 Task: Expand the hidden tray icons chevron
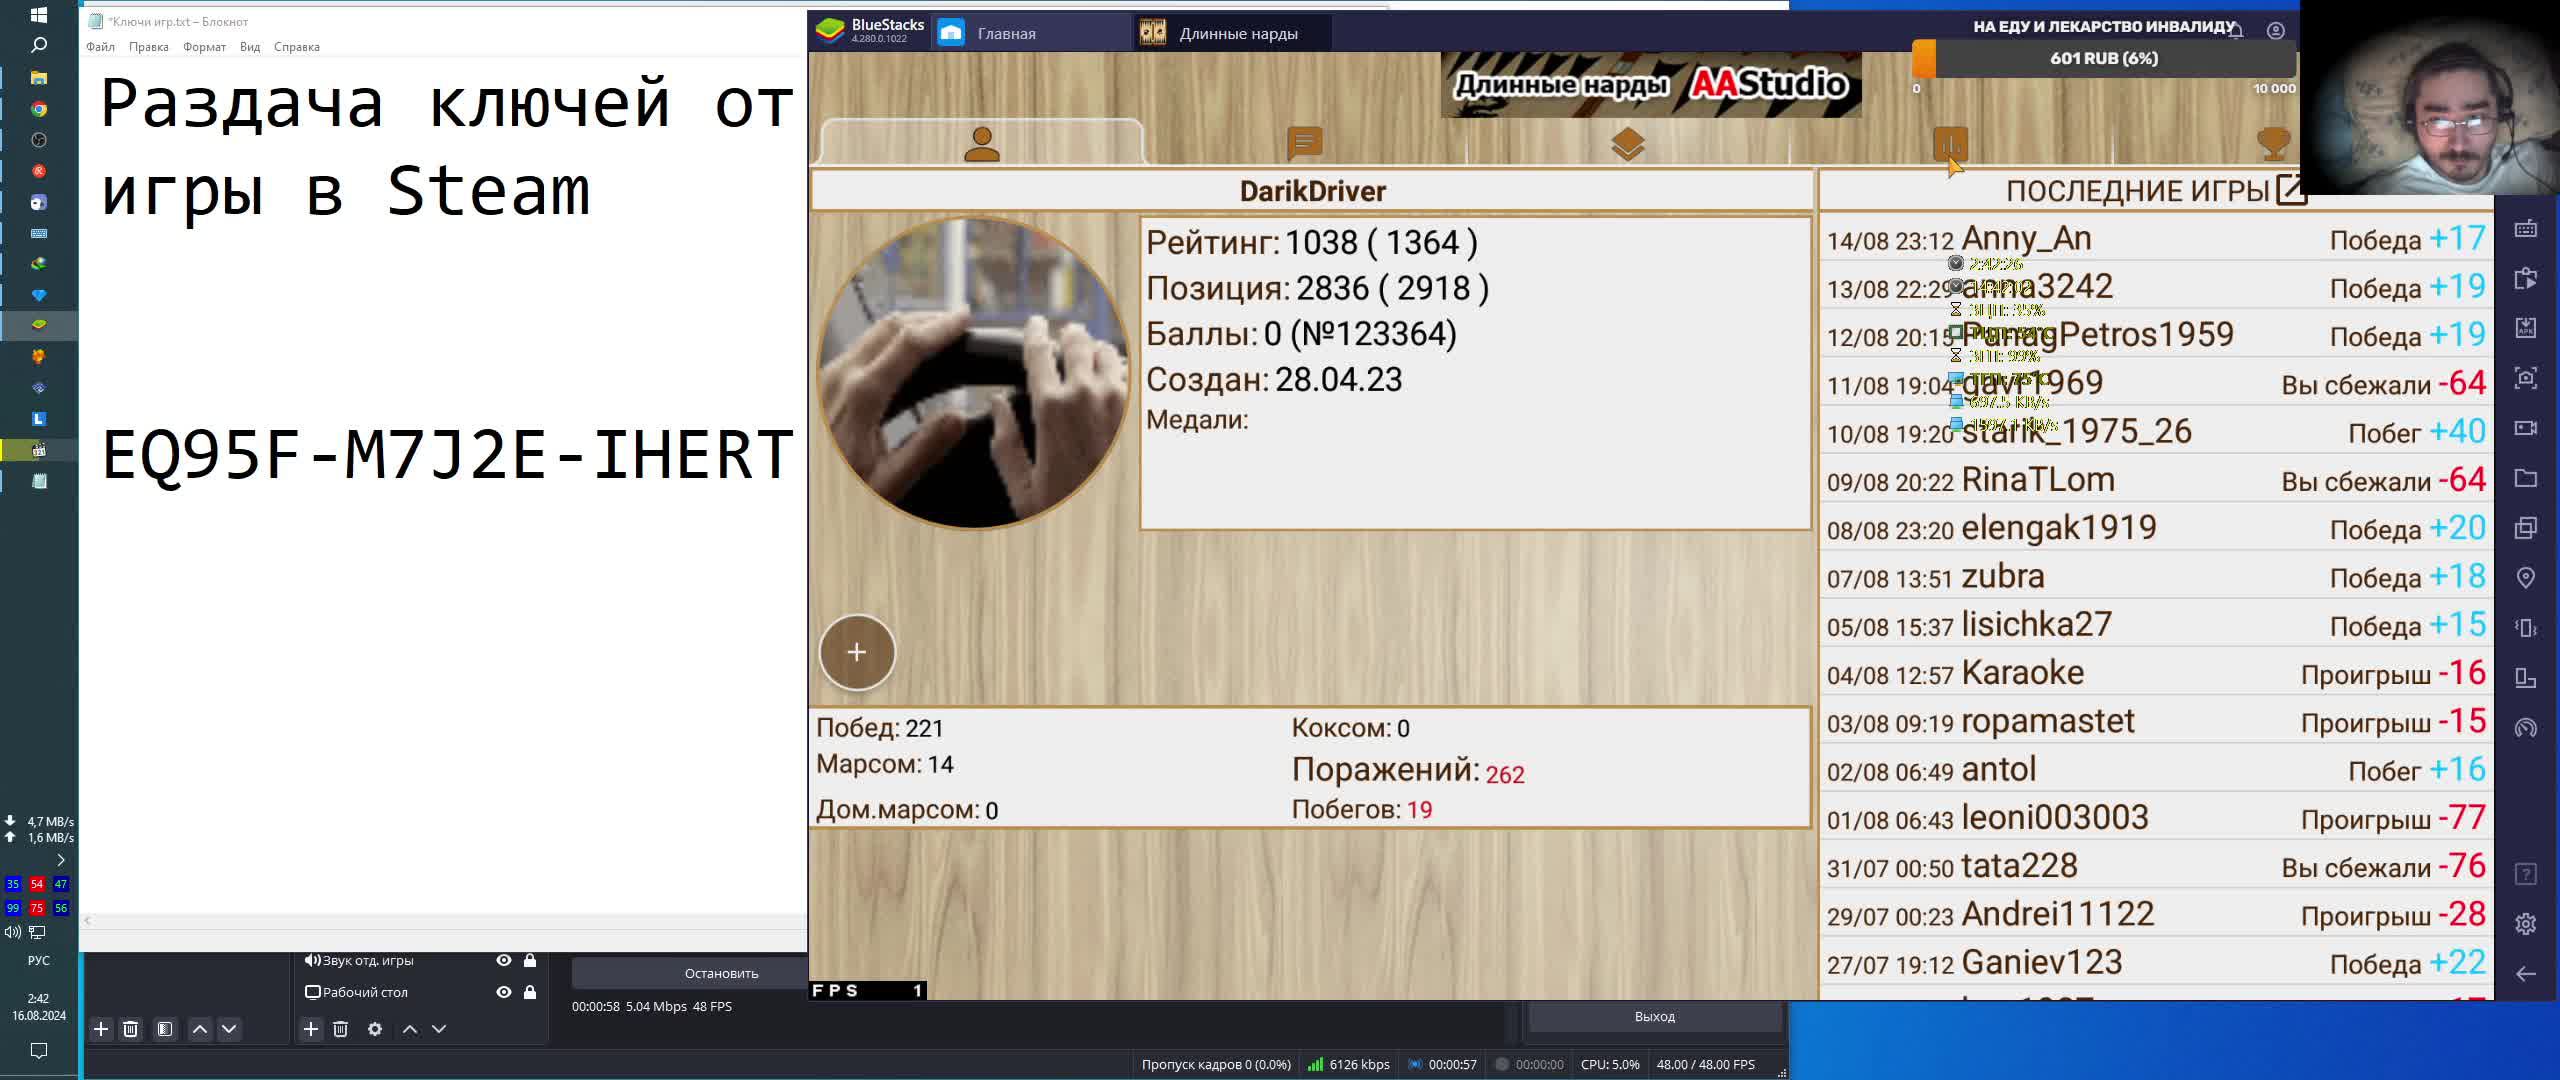[60, 860]
